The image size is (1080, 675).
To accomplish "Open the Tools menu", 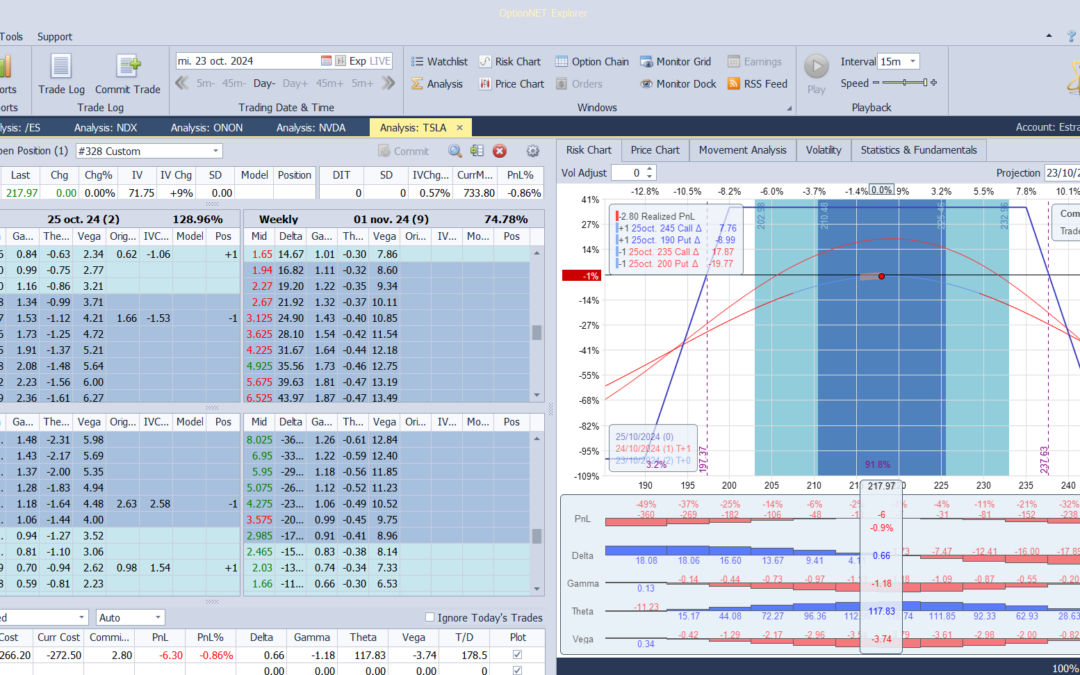I will pyautogui.click(x=11, y=37).
